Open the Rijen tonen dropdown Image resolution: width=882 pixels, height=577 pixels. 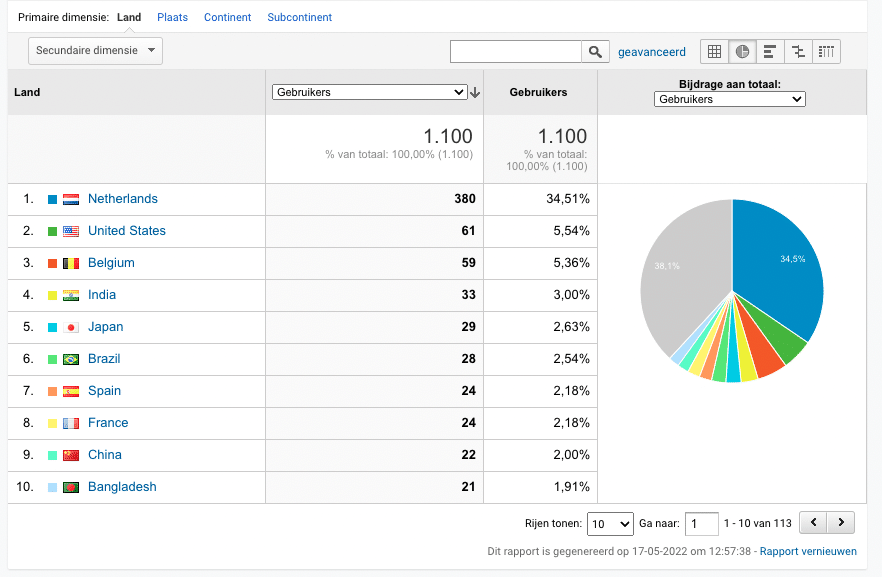[x=610, y=523]
